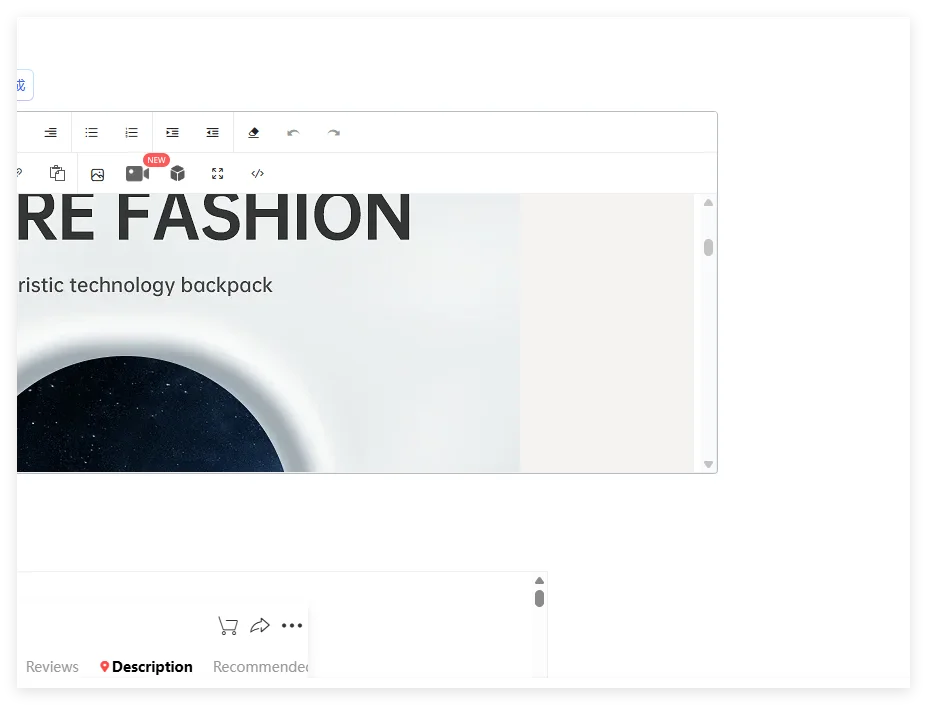Toggle fullscreen editor mode

(218, 173)
